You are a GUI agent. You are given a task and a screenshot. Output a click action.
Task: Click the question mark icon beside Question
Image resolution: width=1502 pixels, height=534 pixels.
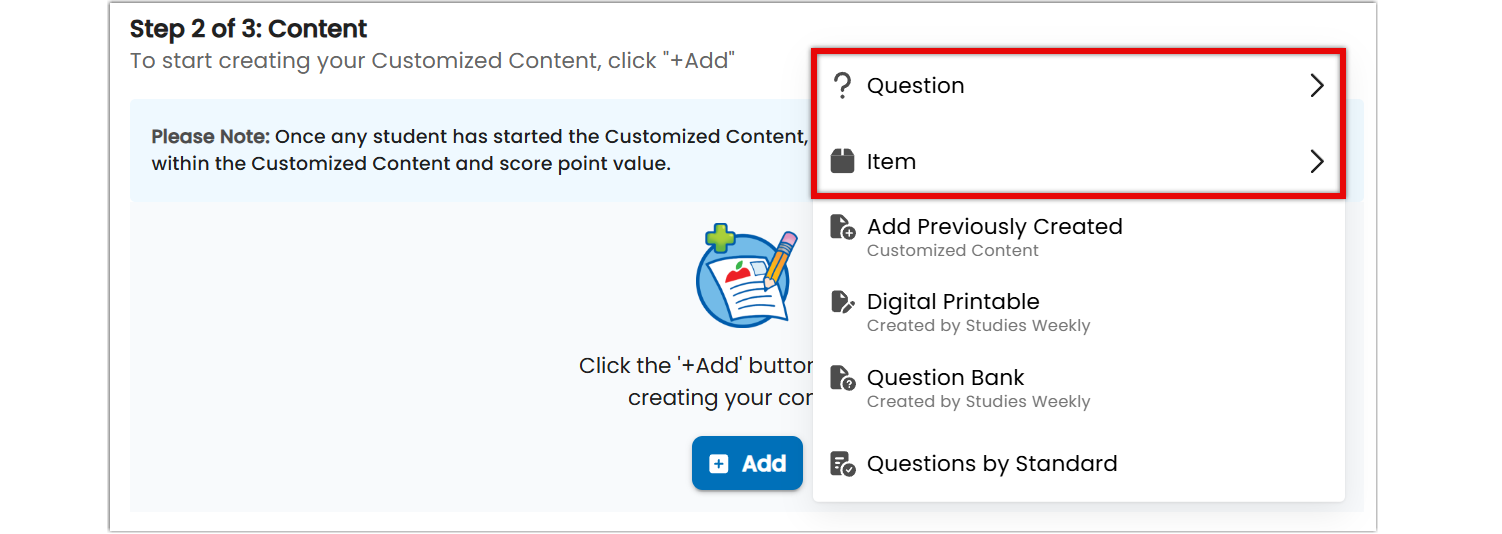pos(842,86)
